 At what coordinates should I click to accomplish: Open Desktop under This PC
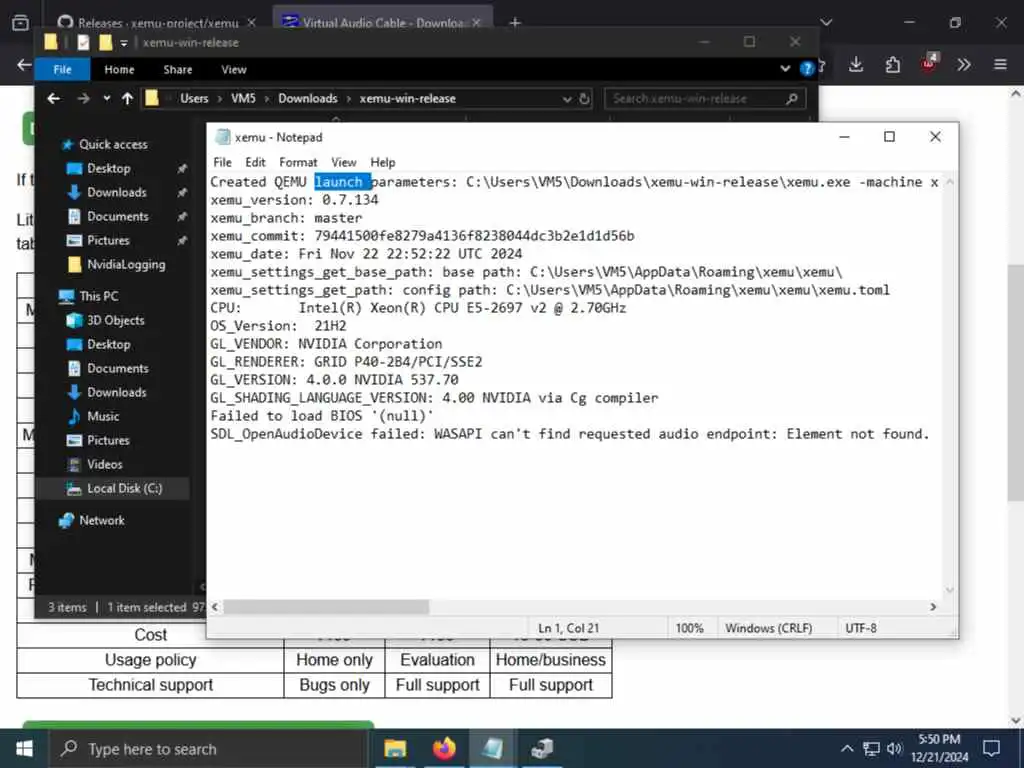[x=108, y=344]
